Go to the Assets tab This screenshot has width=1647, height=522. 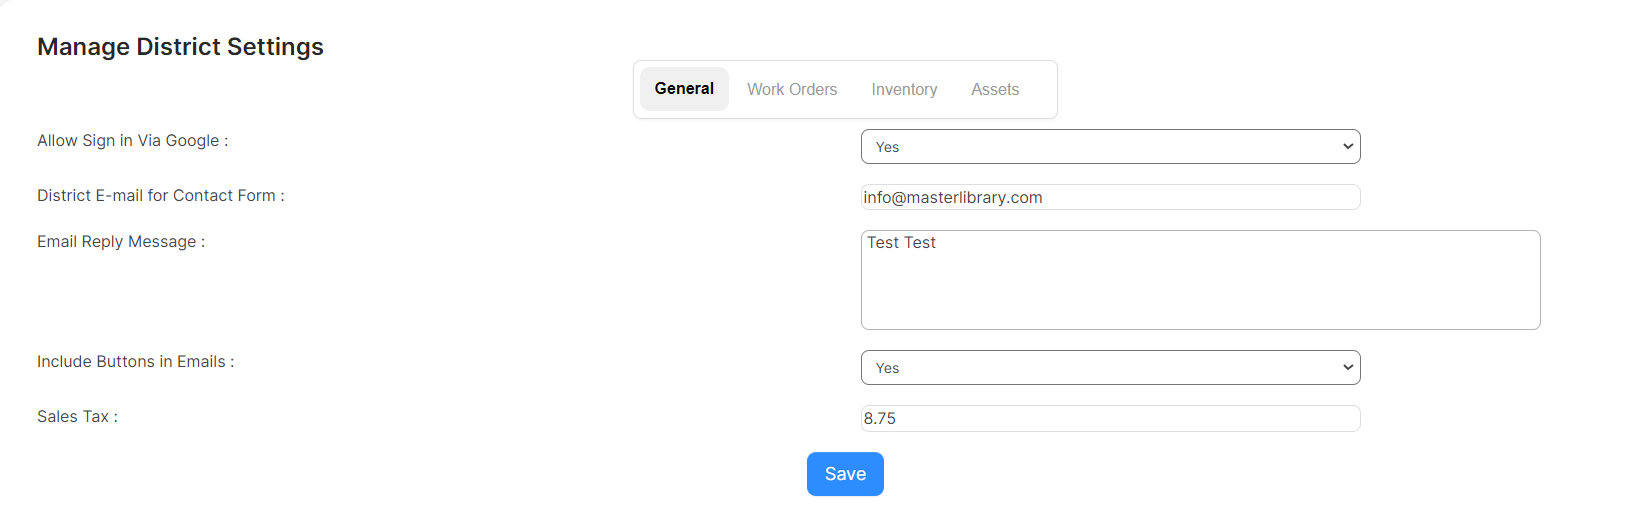tap(995, 89)
